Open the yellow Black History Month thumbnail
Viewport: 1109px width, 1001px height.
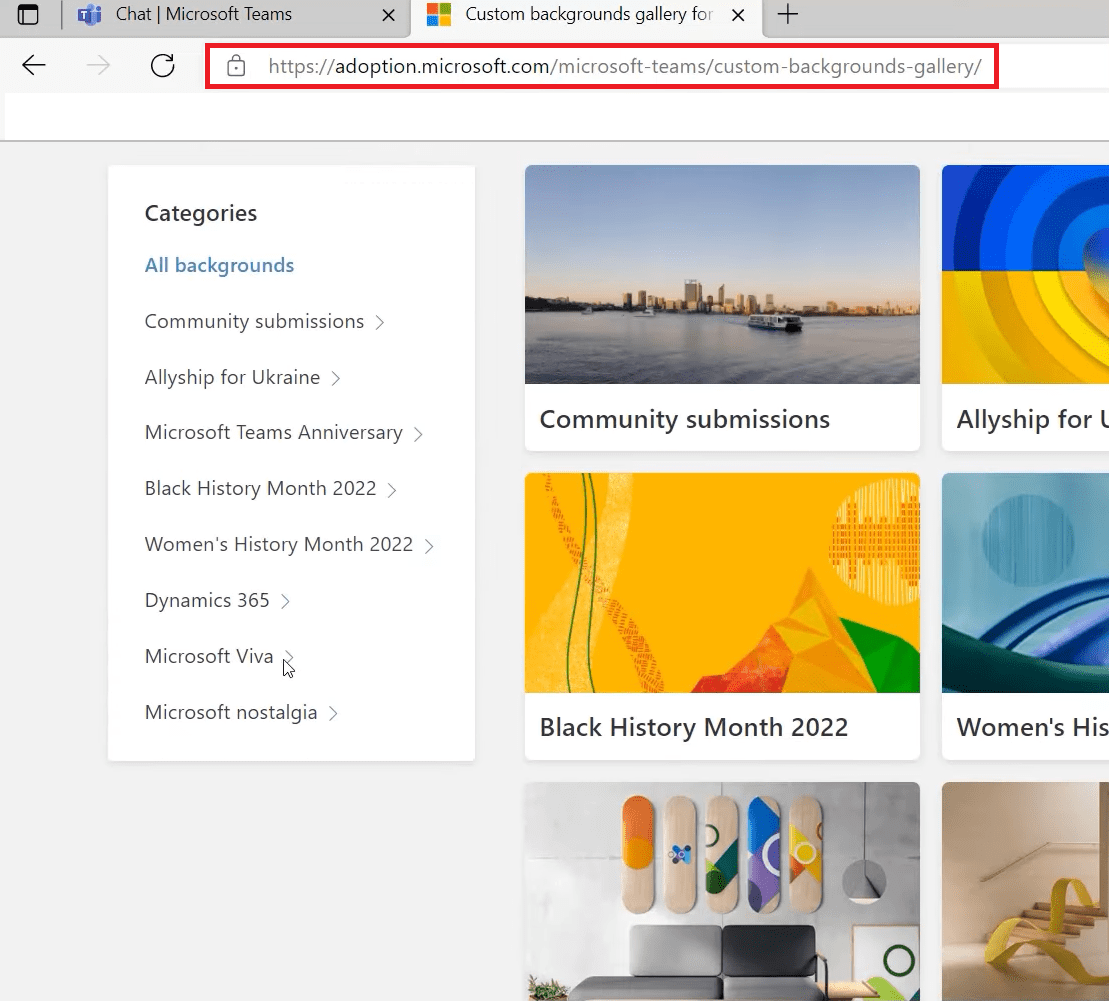(722, 583)
